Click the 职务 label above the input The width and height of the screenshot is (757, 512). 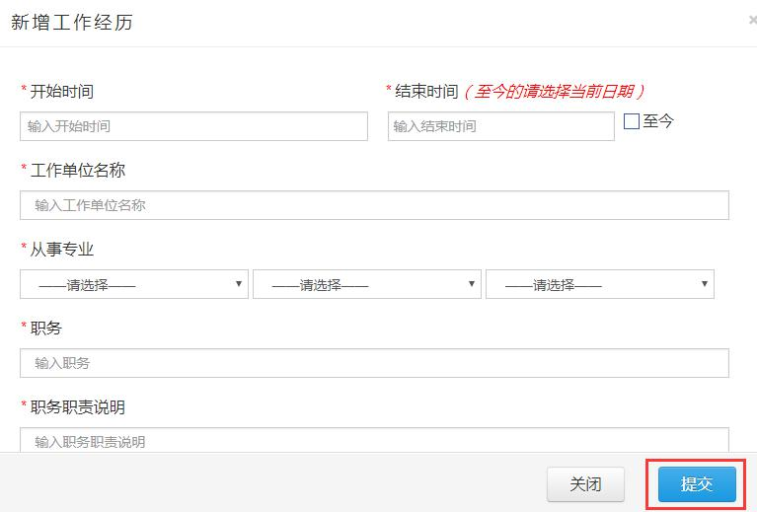(x=46, y=328)
